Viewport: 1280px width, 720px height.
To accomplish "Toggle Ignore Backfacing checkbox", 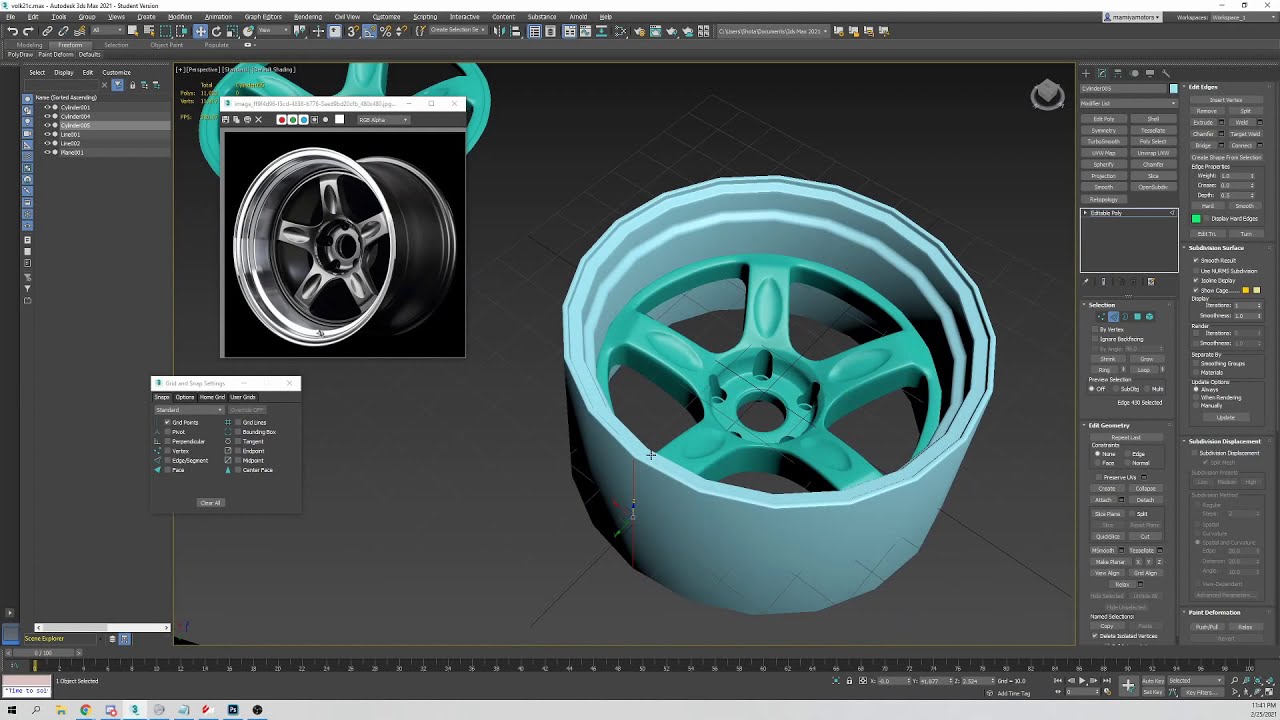I will 1095,339.
